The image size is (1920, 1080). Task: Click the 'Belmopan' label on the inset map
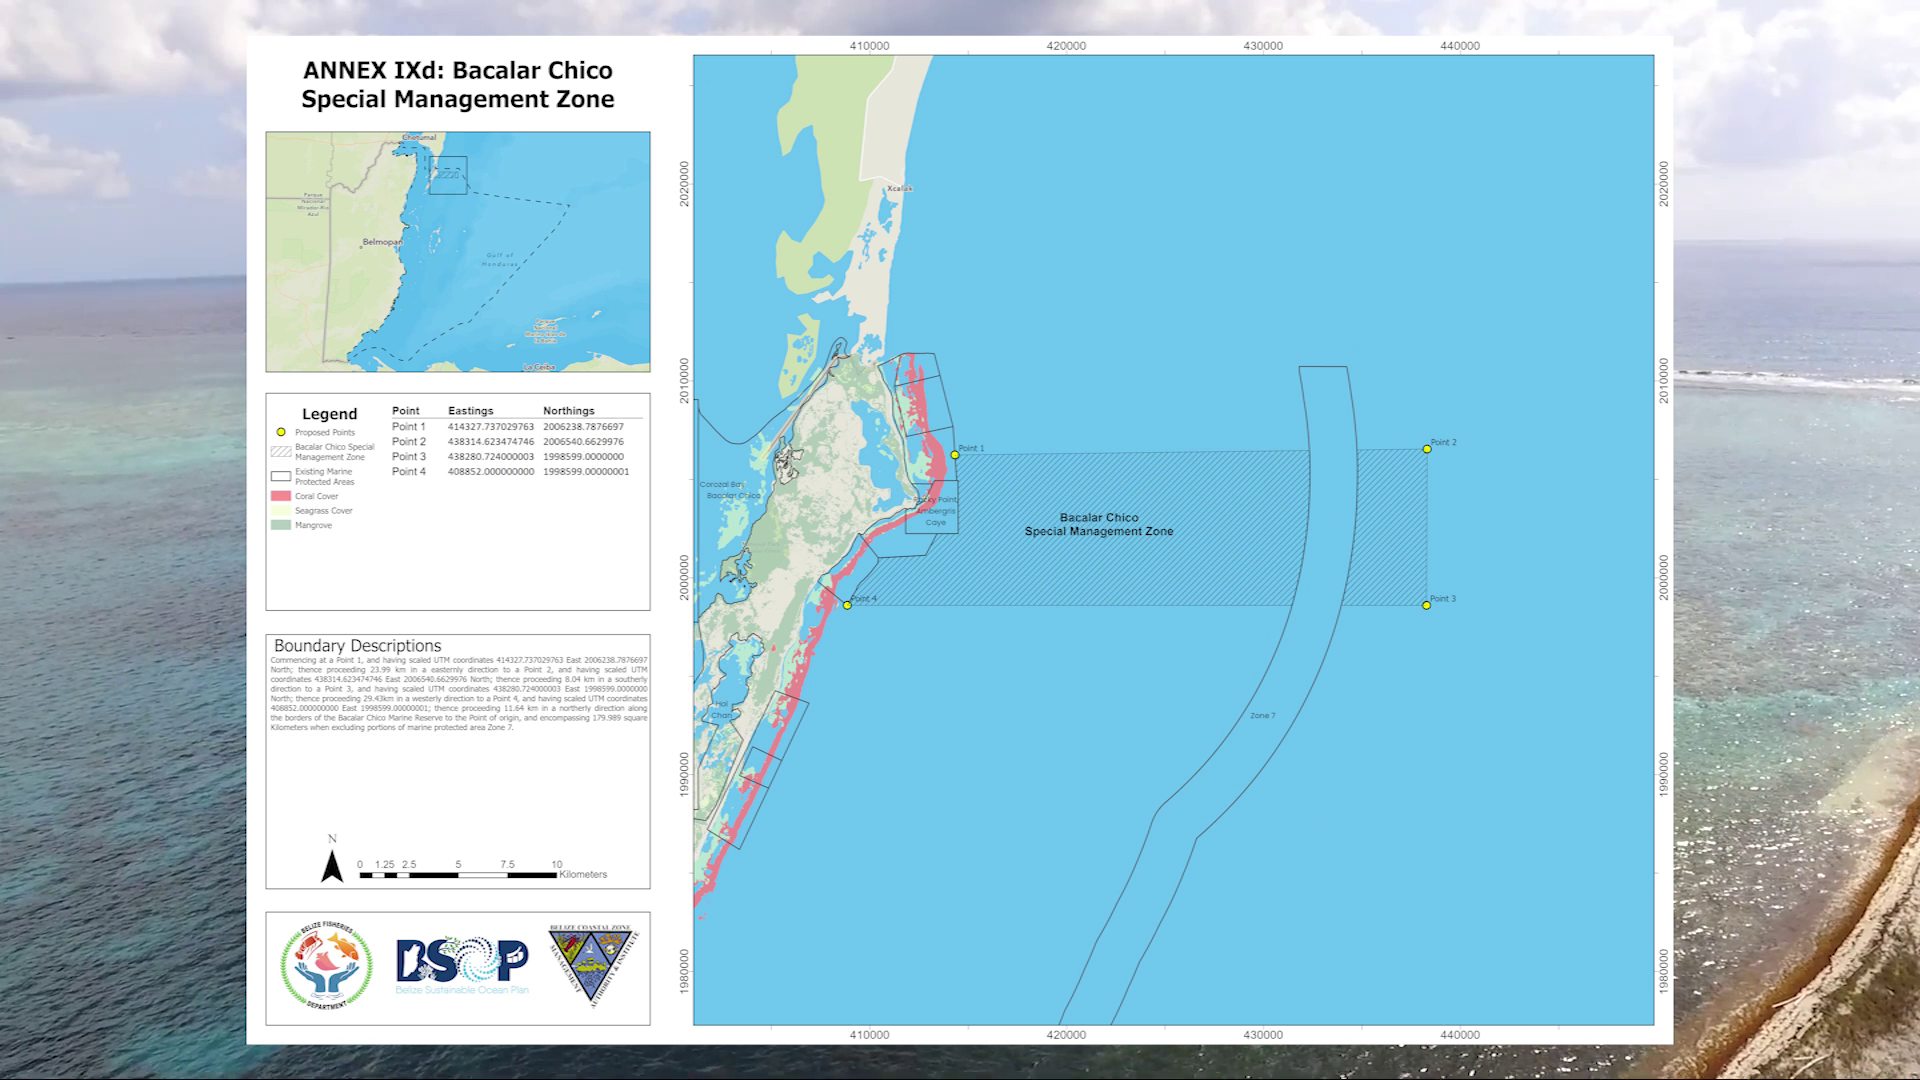(x=382, y=242)
